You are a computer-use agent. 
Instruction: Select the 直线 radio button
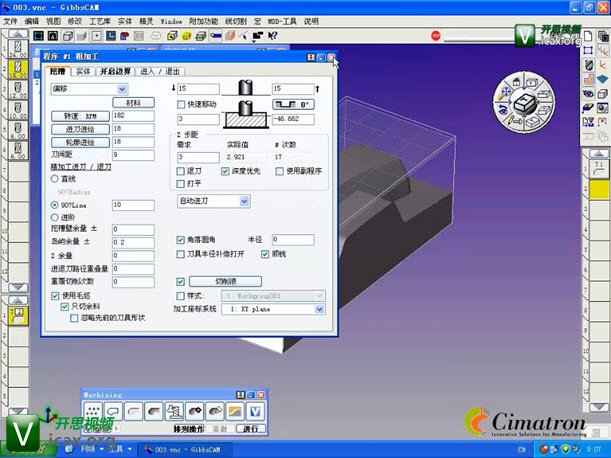pos(55,179)
